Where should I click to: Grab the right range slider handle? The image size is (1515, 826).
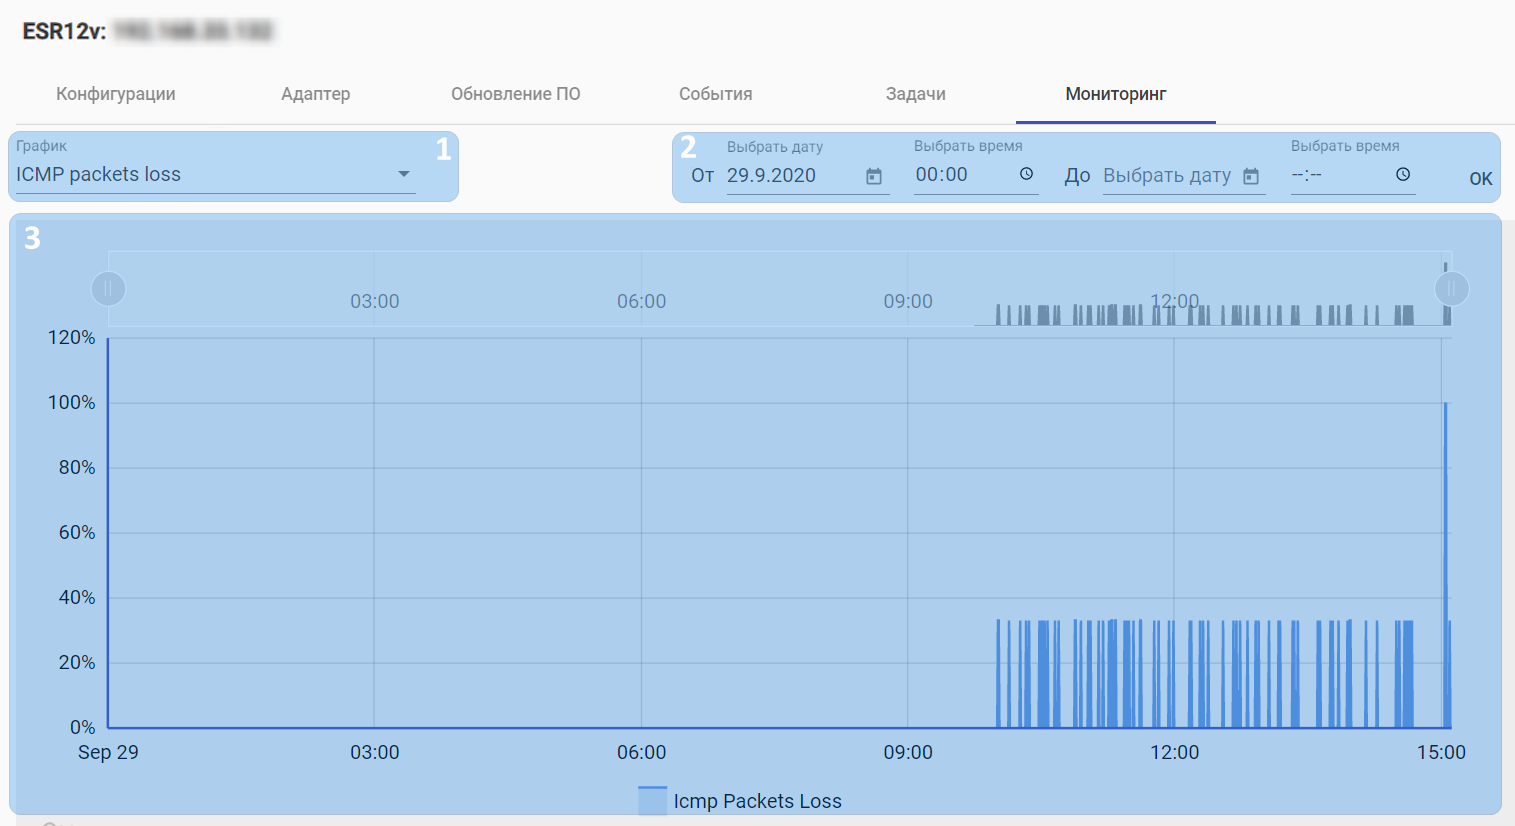click(x=1452, y=289)
